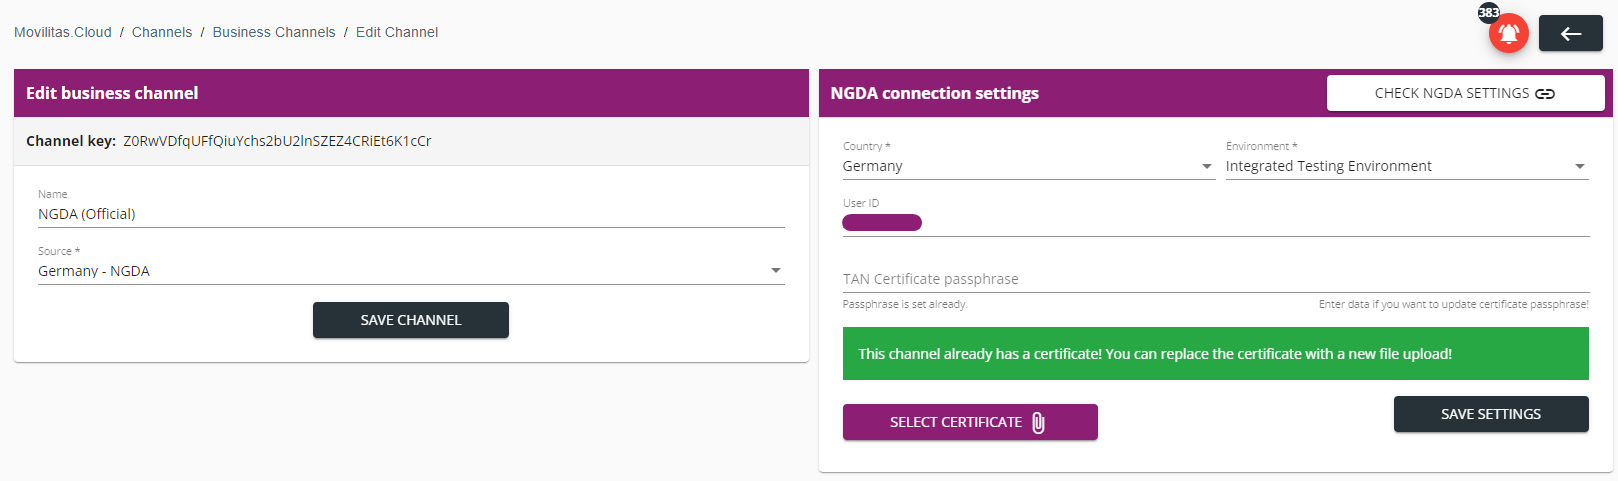
Task: Click the back arrow button
Action: [x=1570, y=34]
